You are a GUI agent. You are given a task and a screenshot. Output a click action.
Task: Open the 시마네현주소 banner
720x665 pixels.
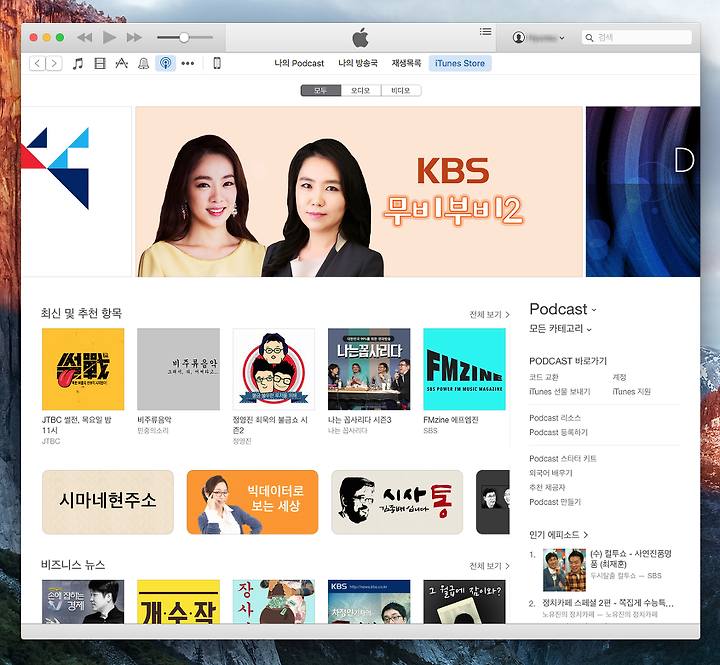point(108,502)
